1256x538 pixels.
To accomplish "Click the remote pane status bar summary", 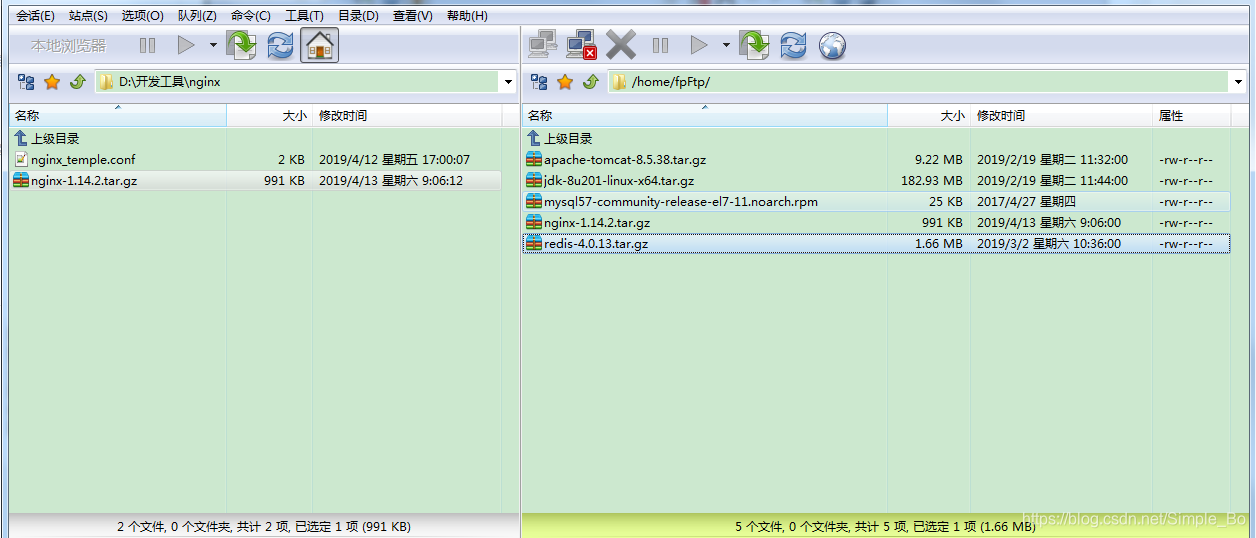I will point(886,526).
